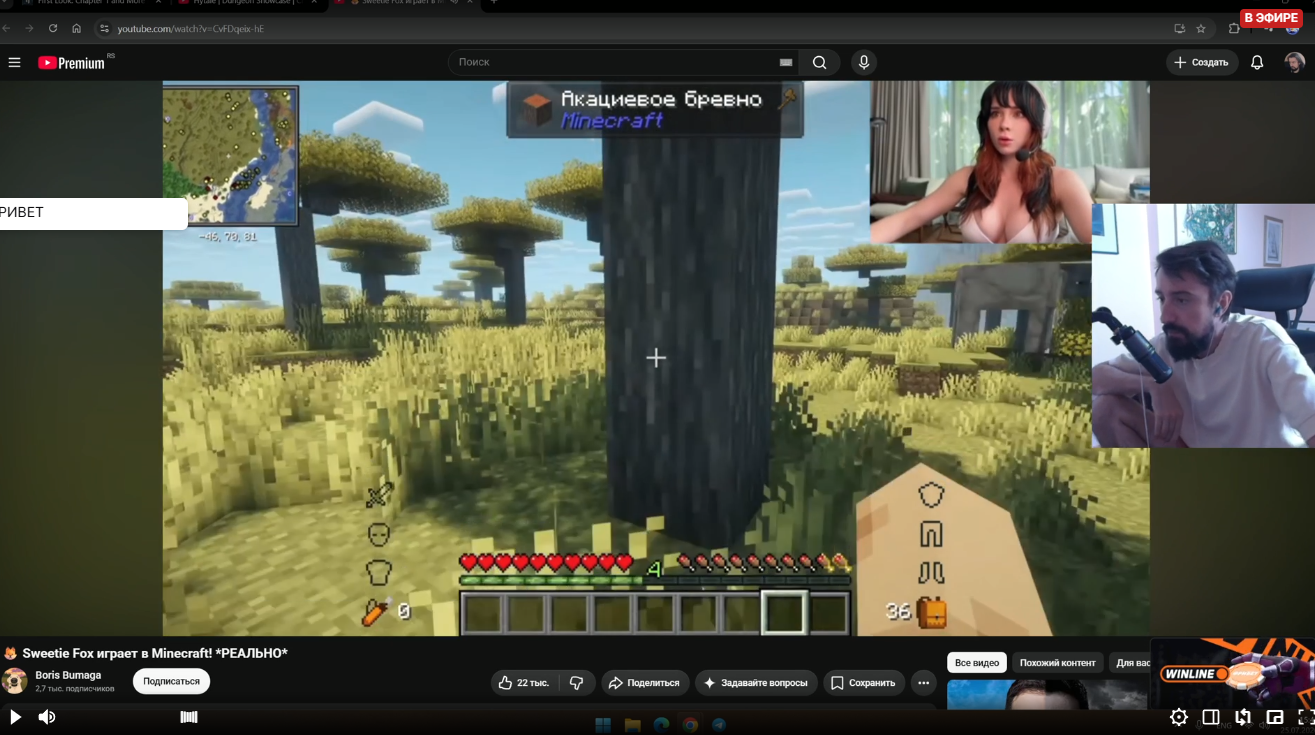This screenshot has height=735, width=1315.
Task: Open the on-screen keyboard in search box
Action: [786, 62]
